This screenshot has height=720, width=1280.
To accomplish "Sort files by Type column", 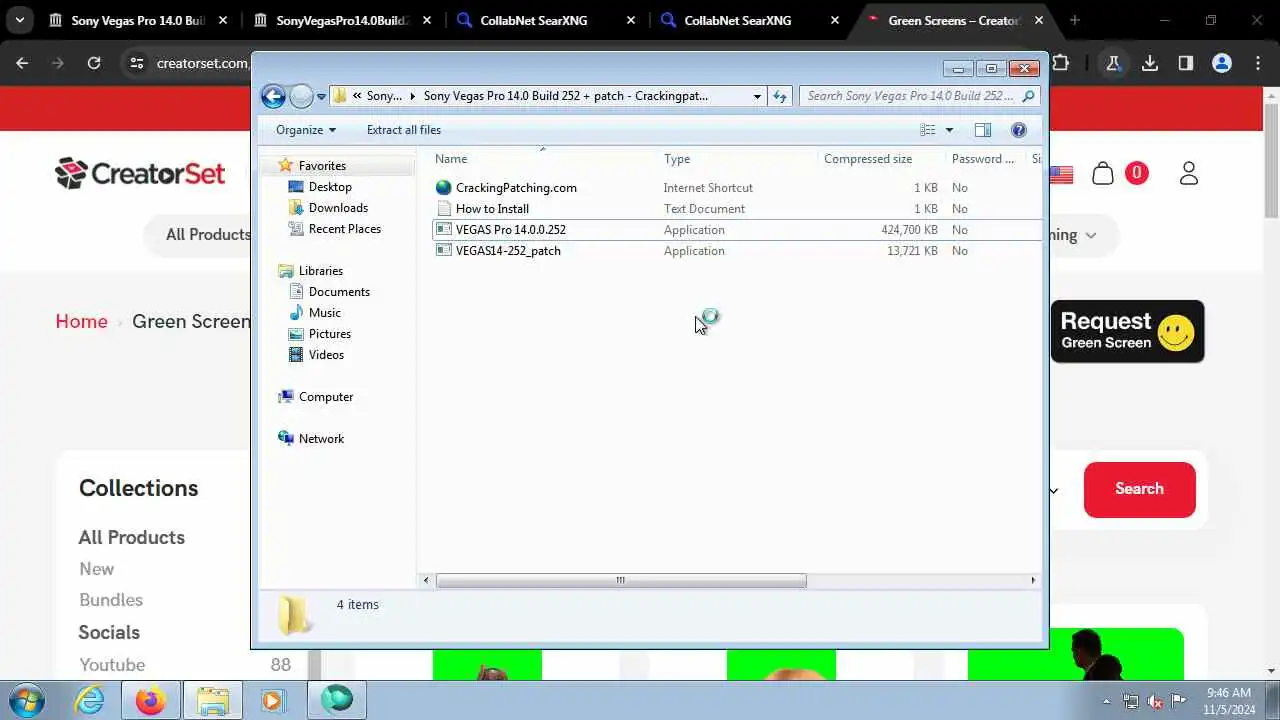I will (677, 159).
